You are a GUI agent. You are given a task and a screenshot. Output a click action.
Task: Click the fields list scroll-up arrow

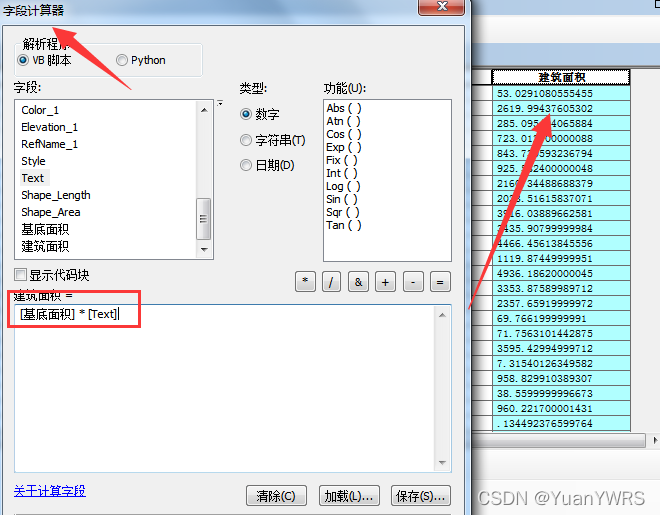point(204,110)
